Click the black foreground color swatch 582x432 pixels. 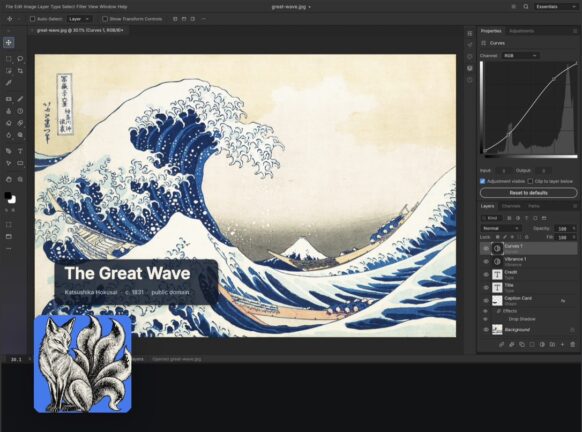(7, 195)
